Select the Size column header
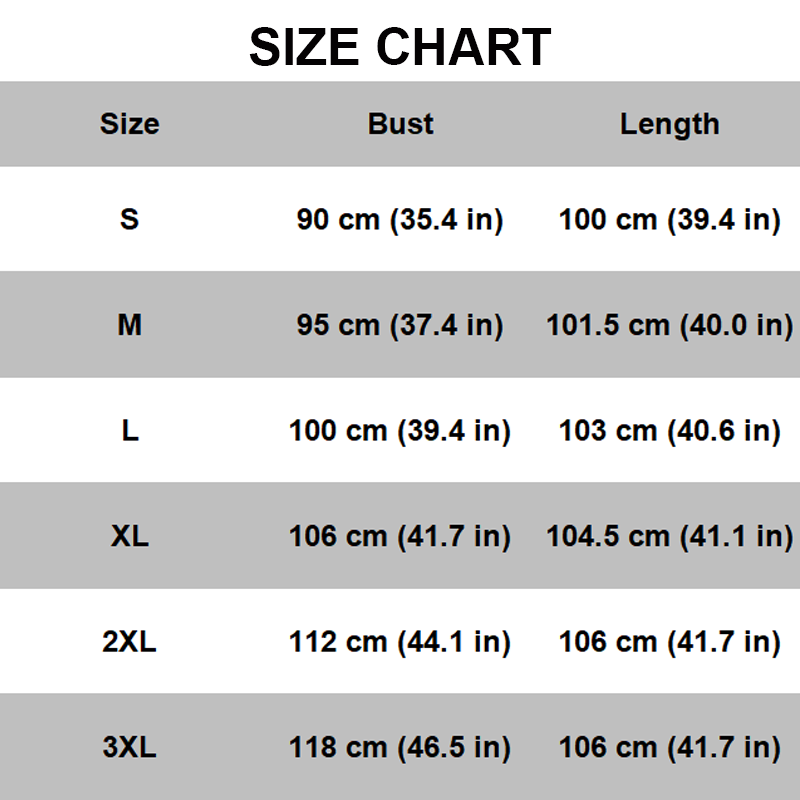The image size is (800, 800). (x=130, y=124)
